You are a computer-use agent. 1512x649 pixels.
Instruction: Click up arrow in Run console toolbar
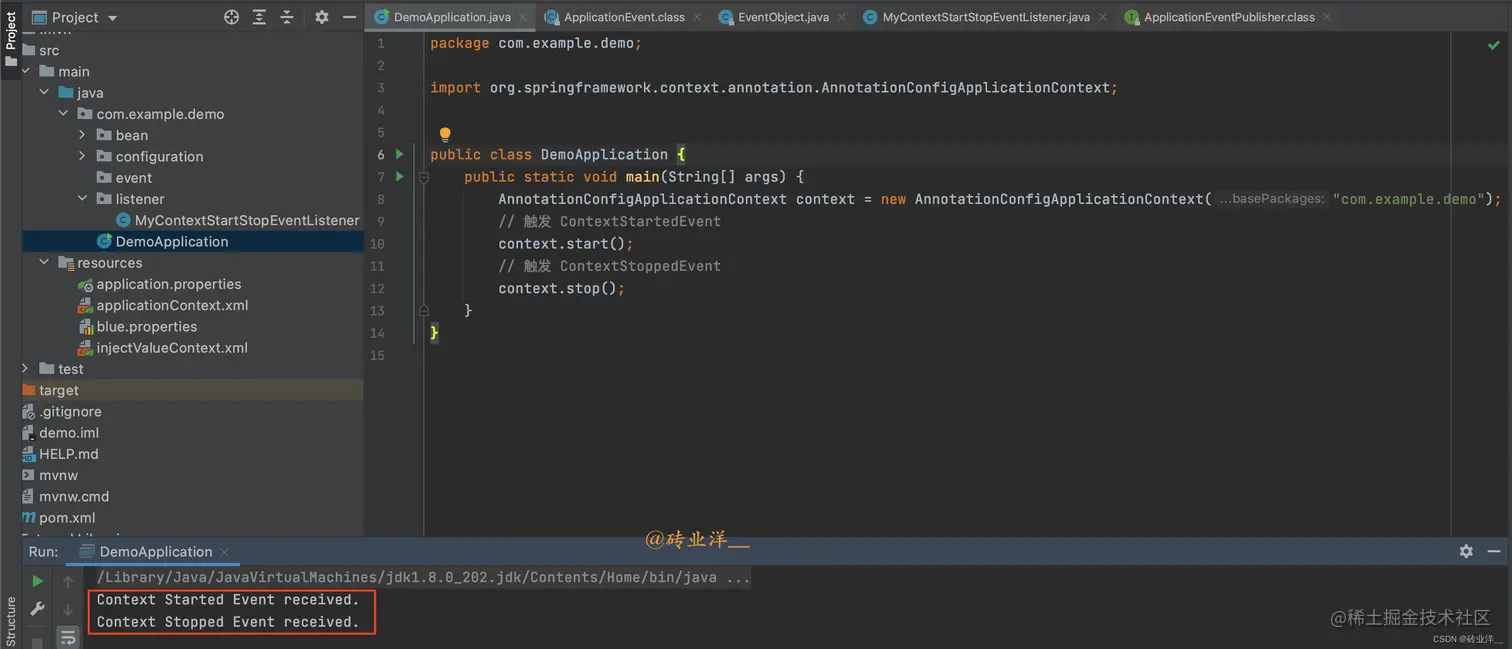(x=68, y=582)
